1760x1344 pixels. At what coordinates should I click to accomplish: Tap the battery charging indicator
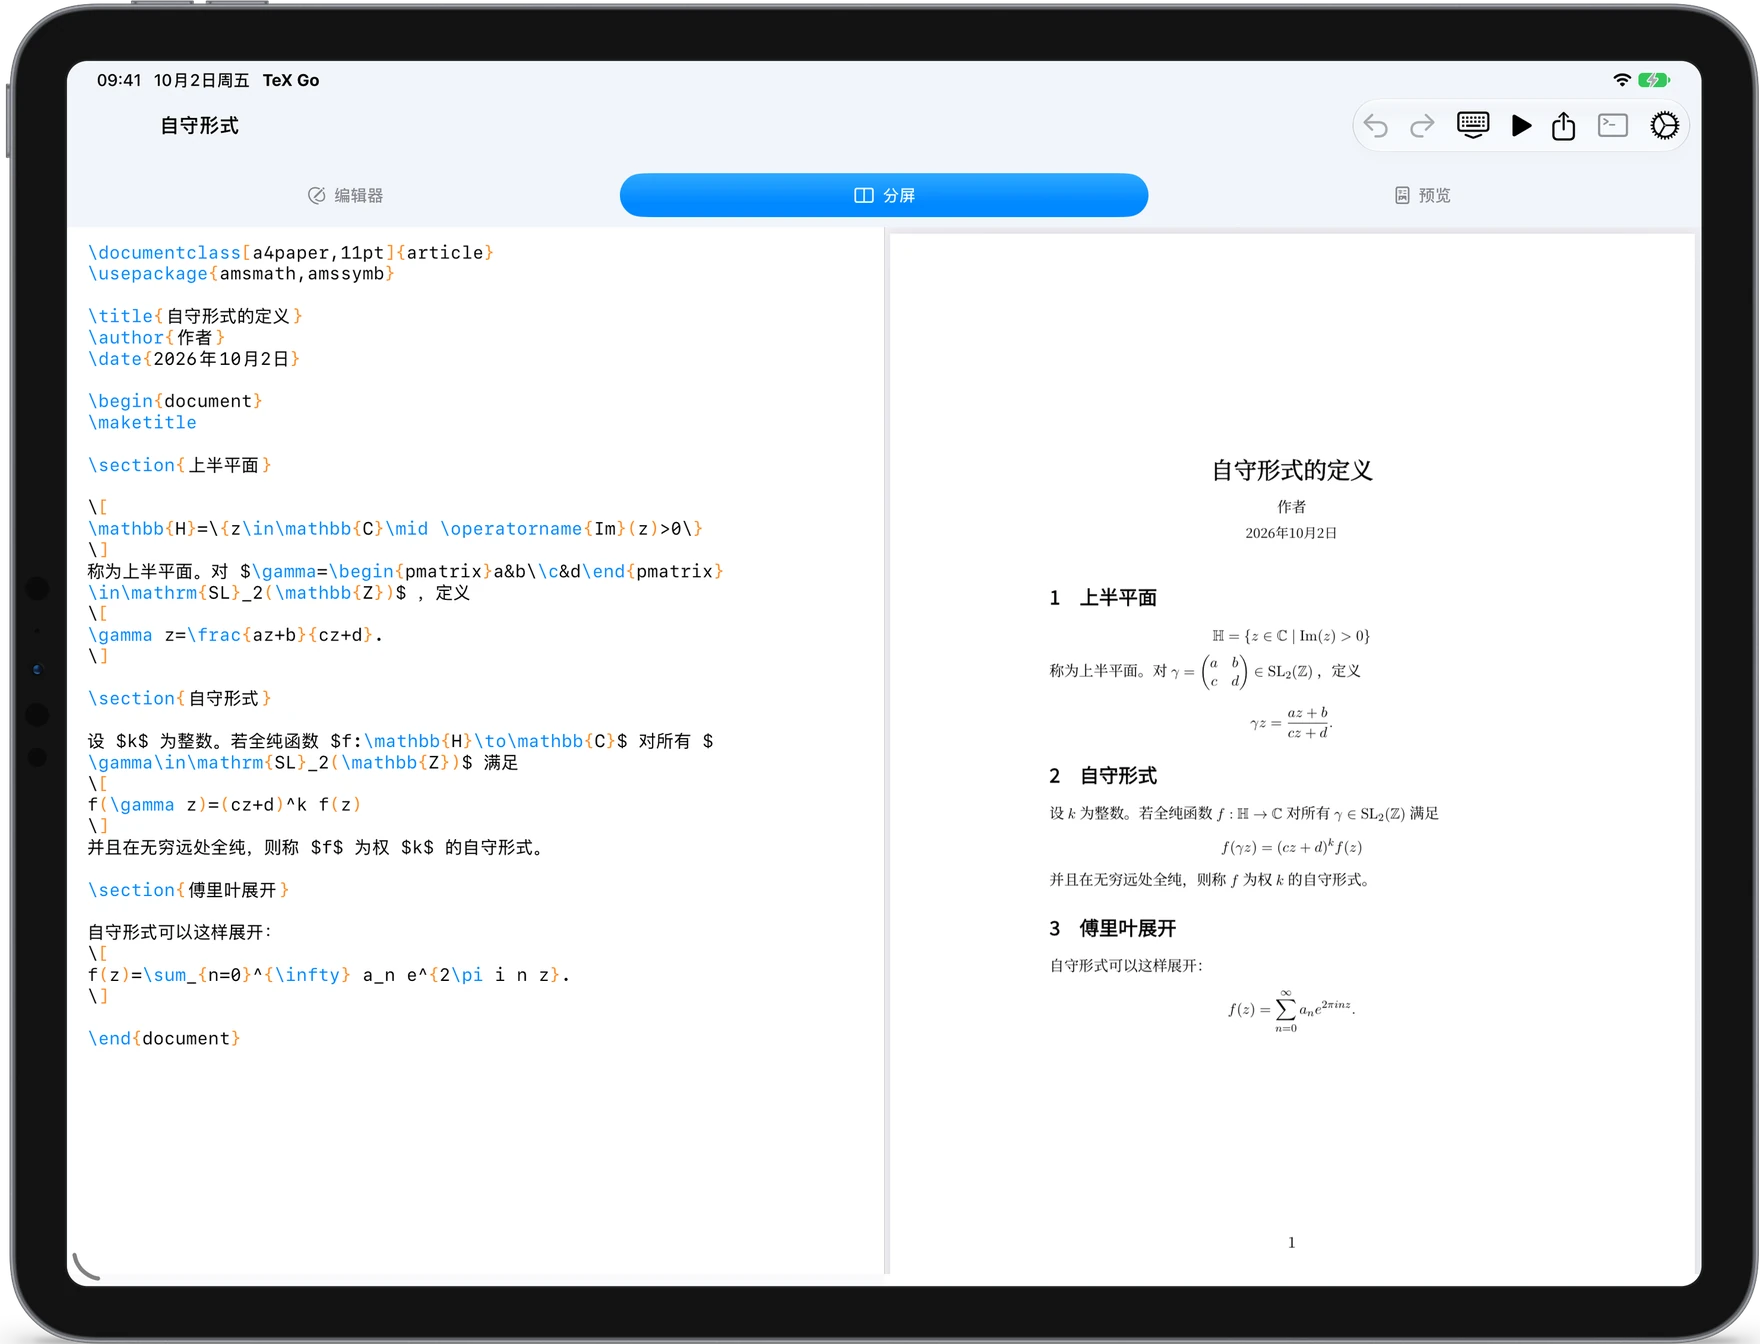click(x=1654, y=80)
